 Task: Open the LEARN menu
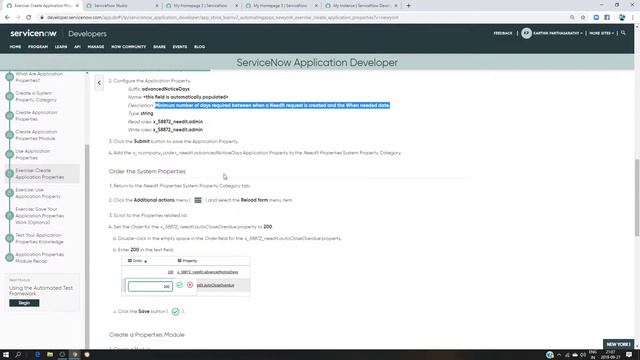point(61,47)
